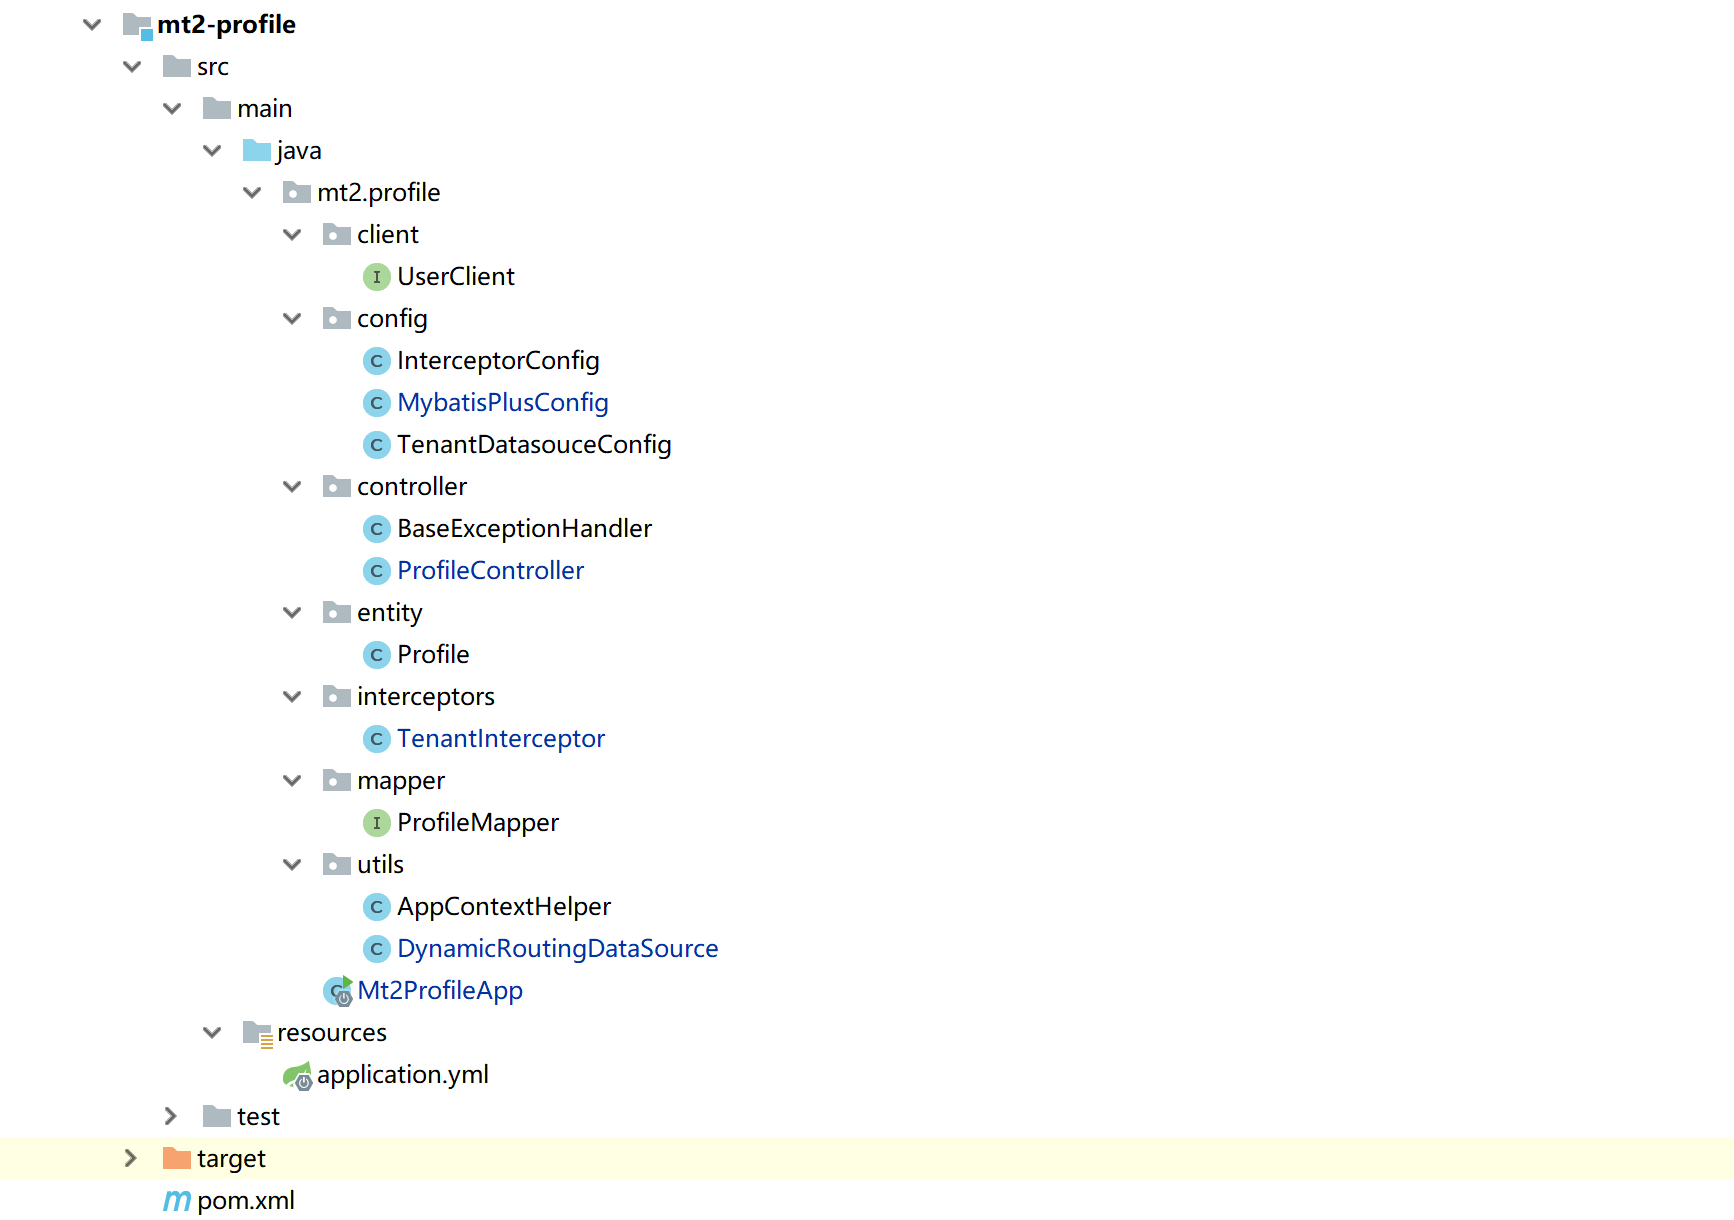Click the DynamicRoutingDataSource class icon
The width and height of the screenshot is (1734, 1220).
tap(377, 948)
